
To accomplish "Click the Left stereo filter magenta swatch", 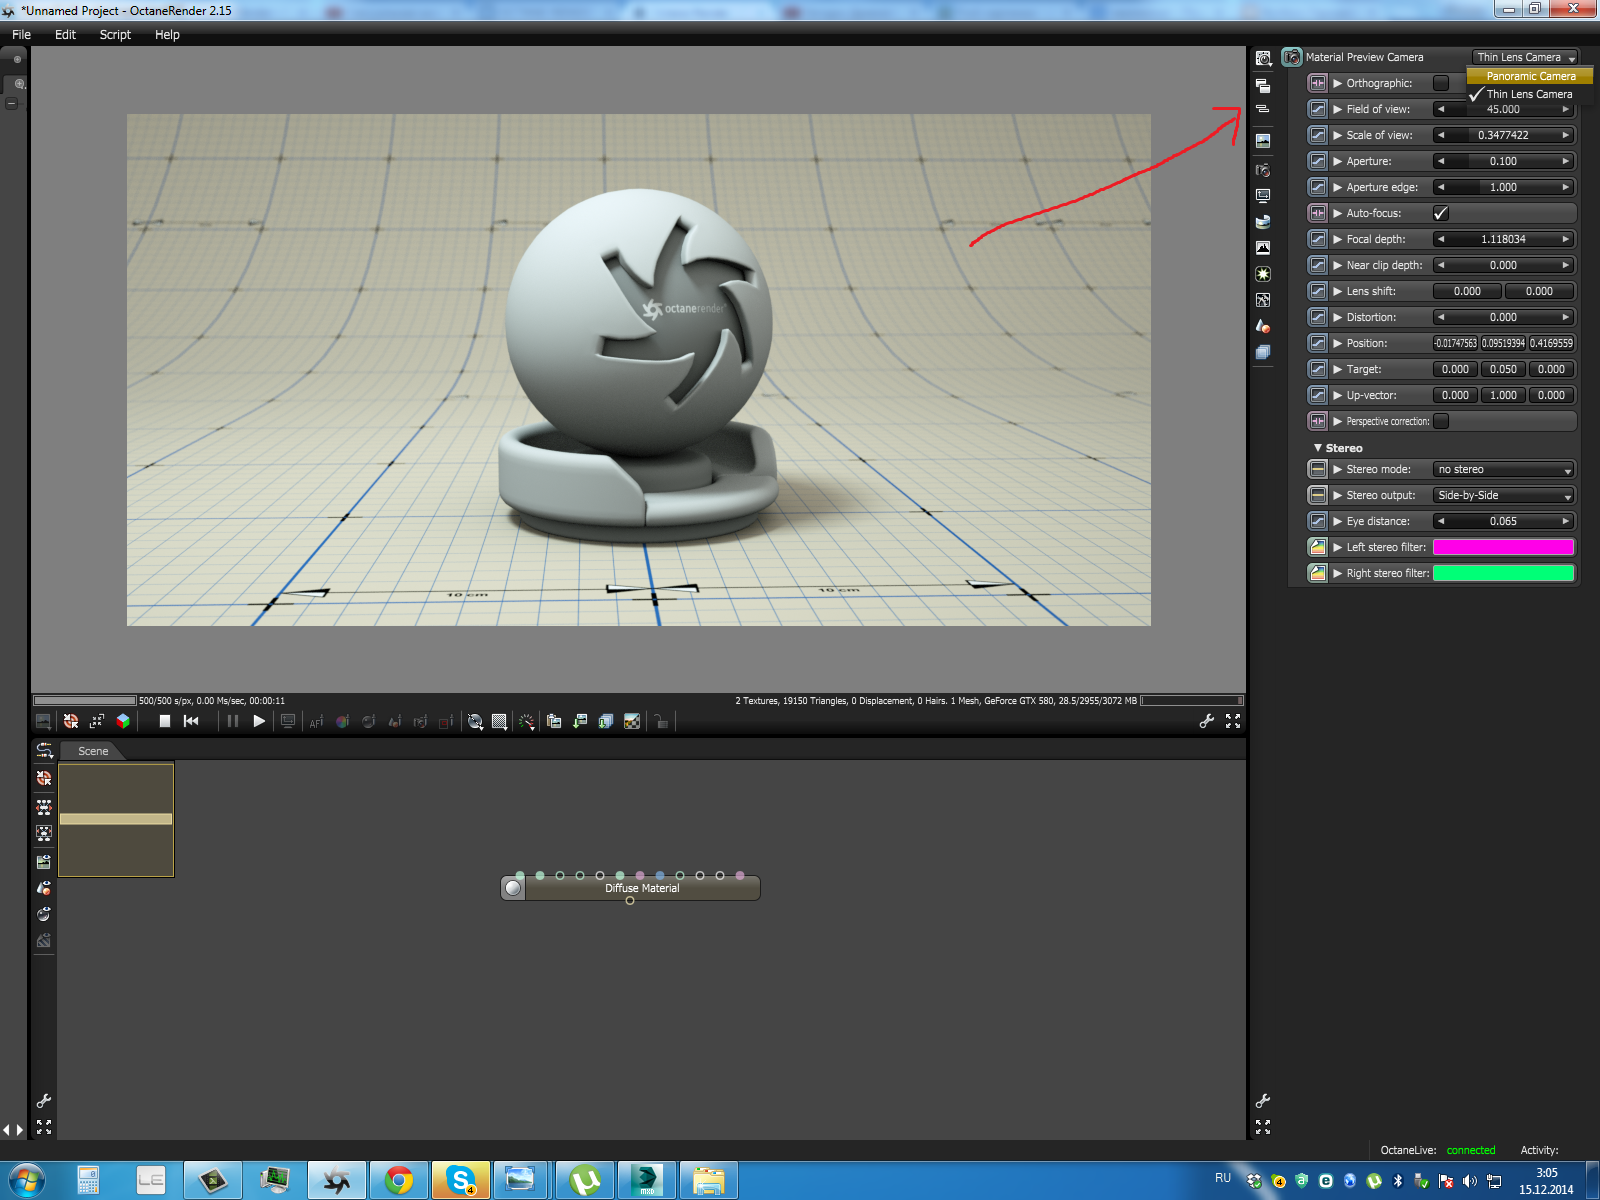I will 1503,547.
